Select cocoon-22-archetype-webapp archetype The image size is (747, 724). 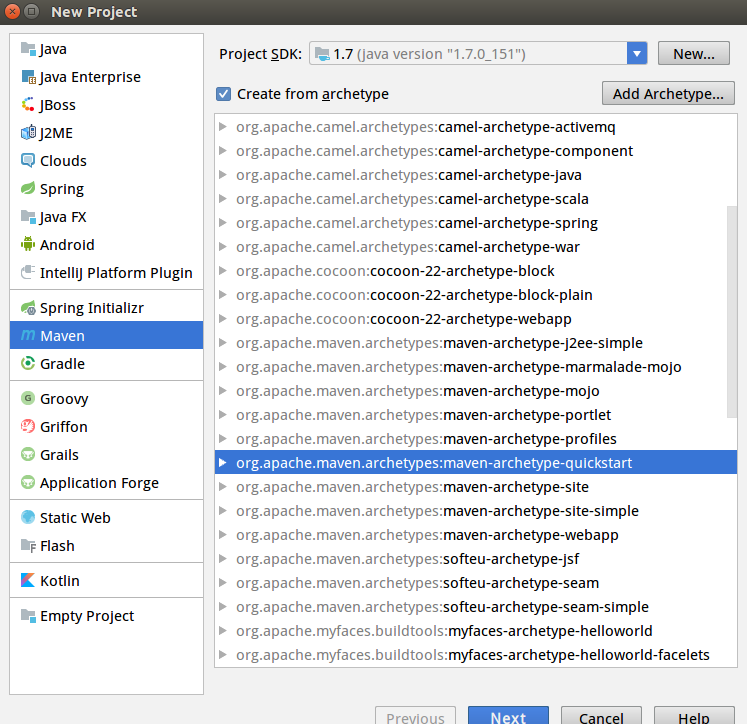[x=475, y=319]
